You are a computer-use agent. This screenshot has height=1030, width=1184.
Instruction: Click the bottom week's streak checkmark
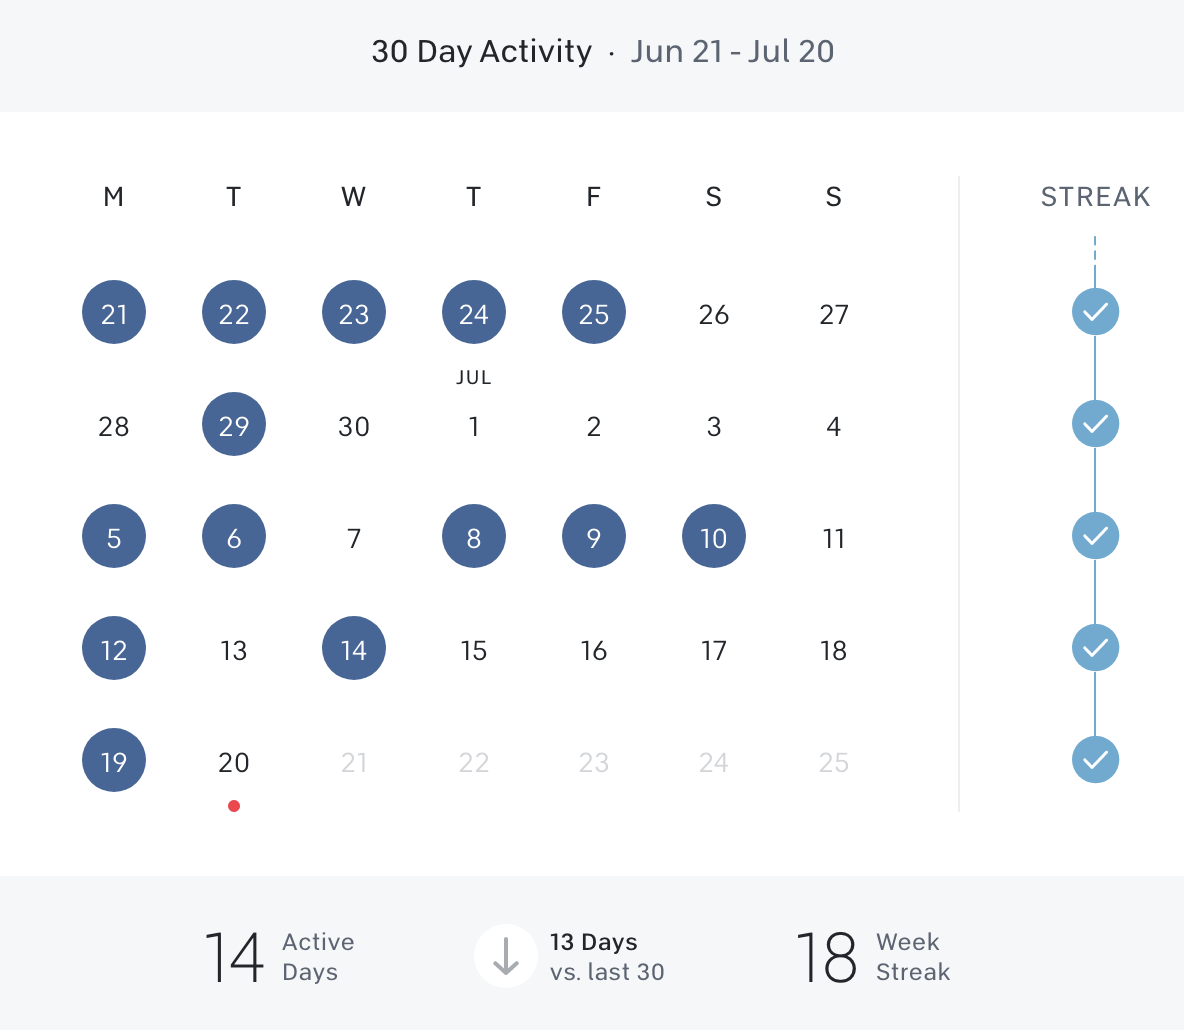click(x=1095, y=760)
